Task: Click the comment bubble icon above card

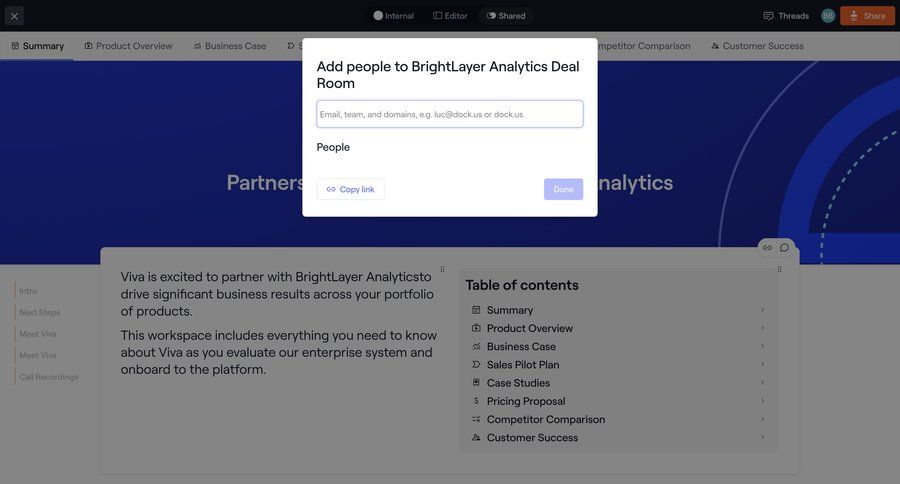Action: tap(785, 247)
